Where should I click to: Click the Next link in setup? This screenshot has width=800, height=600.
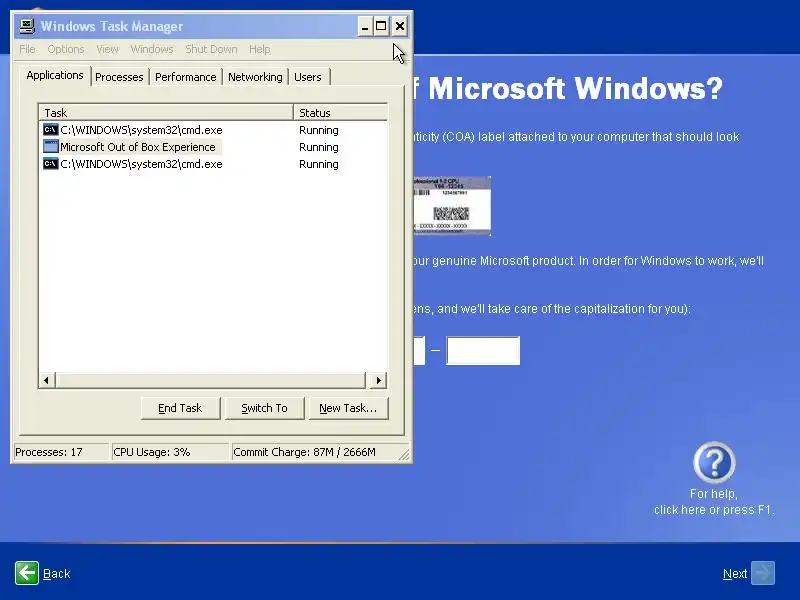735,574
